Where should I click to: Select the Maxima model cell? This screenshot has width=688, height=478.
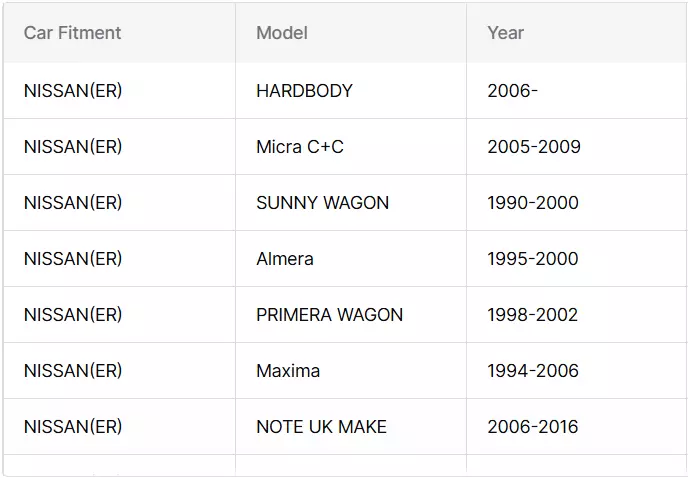coord(351,371)
